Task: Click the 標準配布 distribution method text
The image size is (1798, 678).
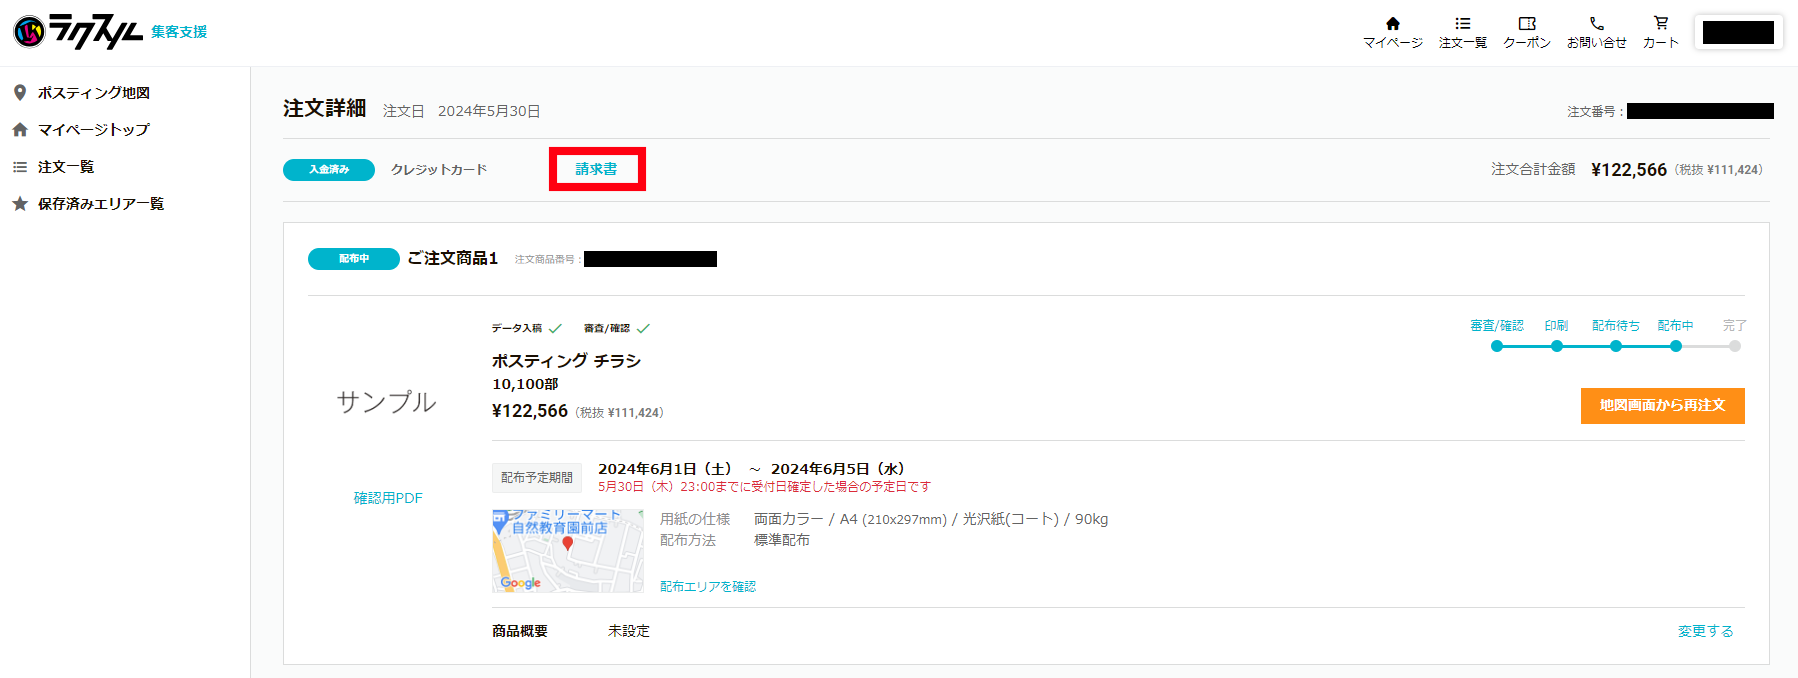Action: pyautogui.click(x=782, y=541)
